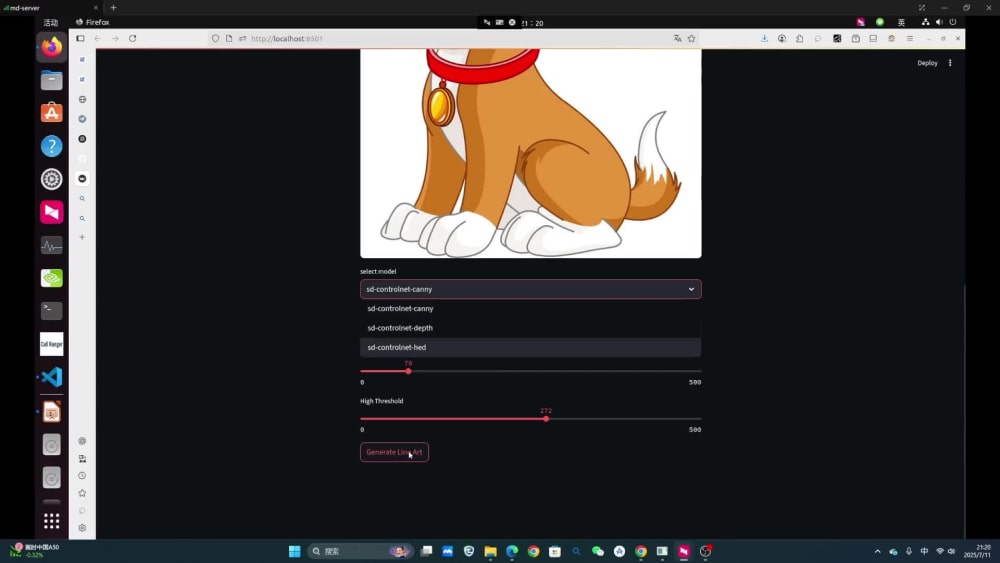
Task: Open Microsoft Edge from Windows taskbar
Action: coord(512,551)
